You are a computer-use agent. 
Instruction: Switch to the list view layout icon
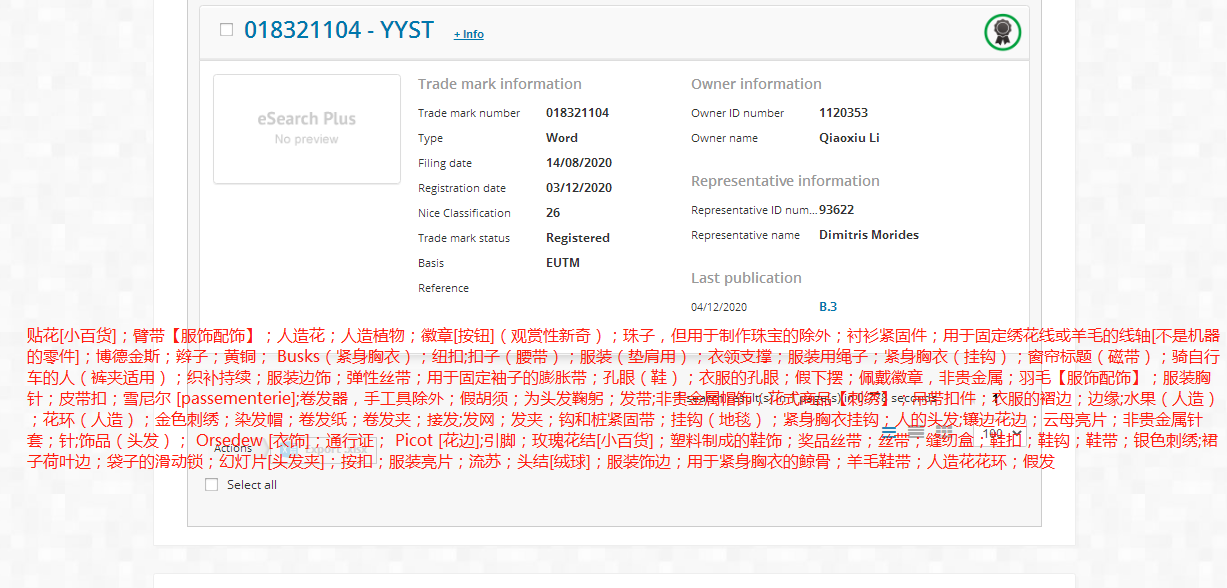pos(889,434)
